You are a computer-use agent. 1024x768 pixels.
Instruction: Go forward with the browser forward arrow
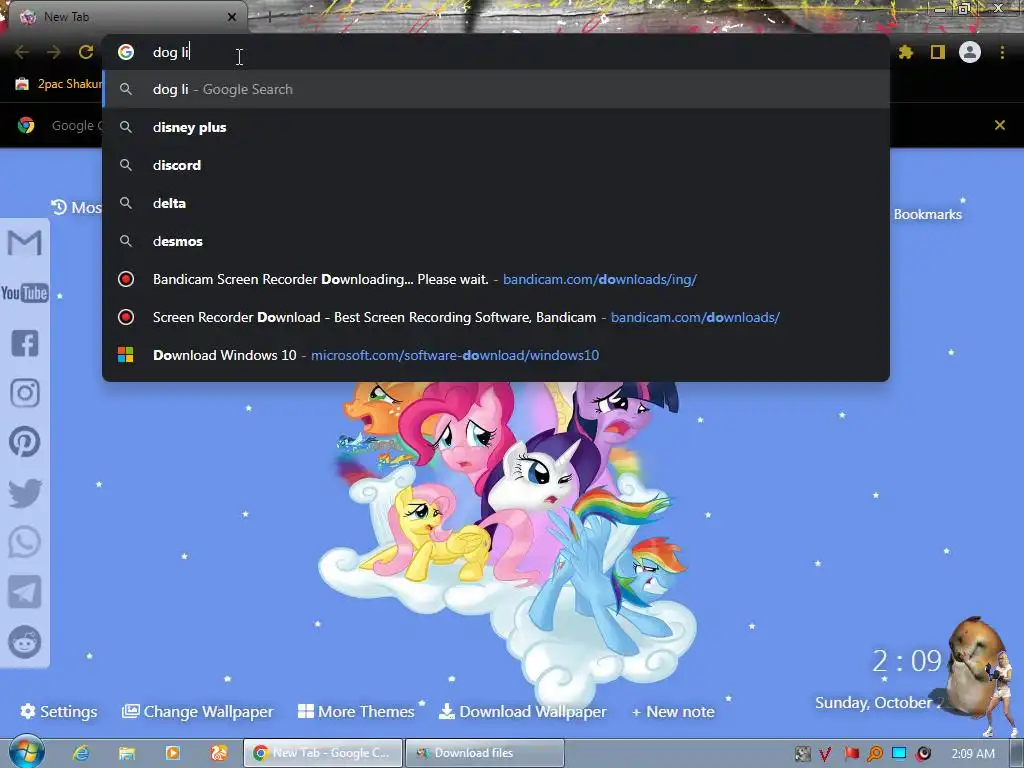54,52
